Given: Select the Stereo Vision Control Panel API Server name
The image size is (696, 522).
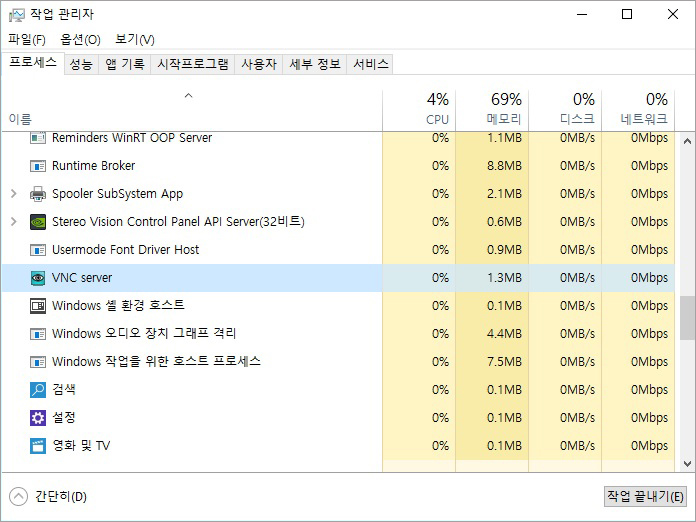Looking at the screenshot, I should tap(178, 221).
